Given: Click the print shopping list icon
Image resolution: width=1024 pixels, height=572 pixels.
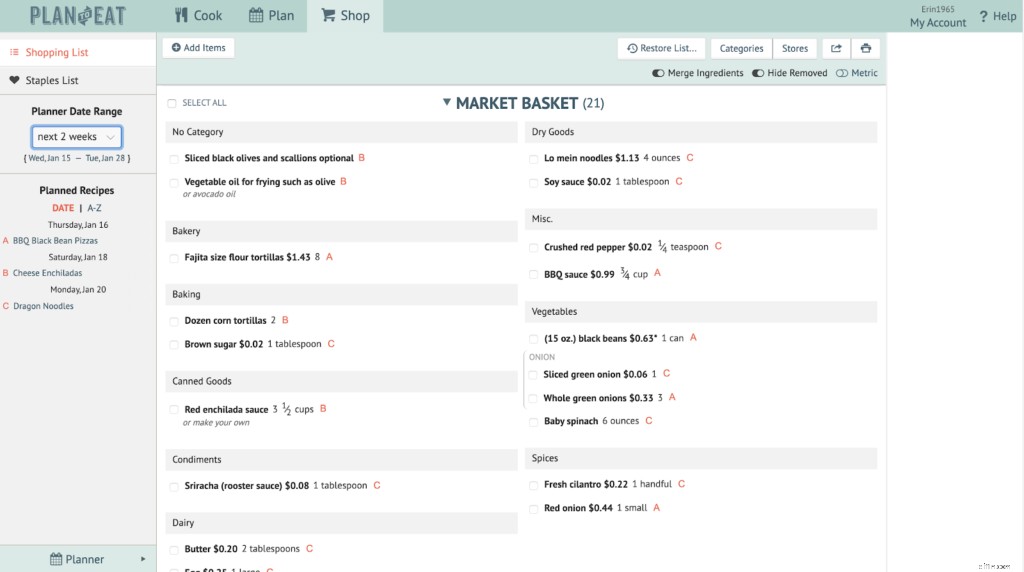Looking at the screenshot, I should click(866, 48).
